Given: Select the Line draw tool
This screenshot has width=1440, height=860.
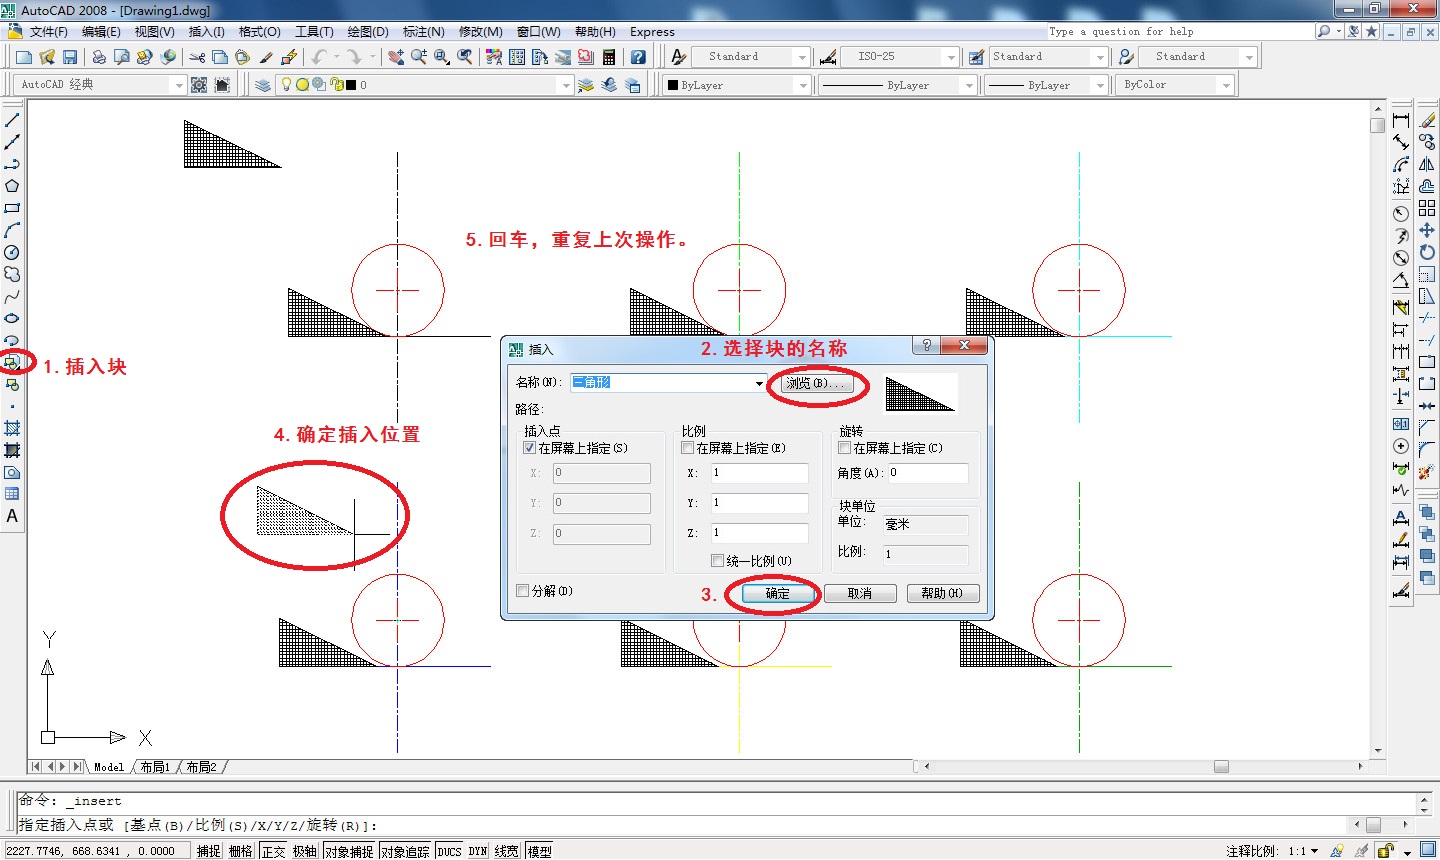Looking at the screenshot, I should pyautogui.click(x=12, y=120).
